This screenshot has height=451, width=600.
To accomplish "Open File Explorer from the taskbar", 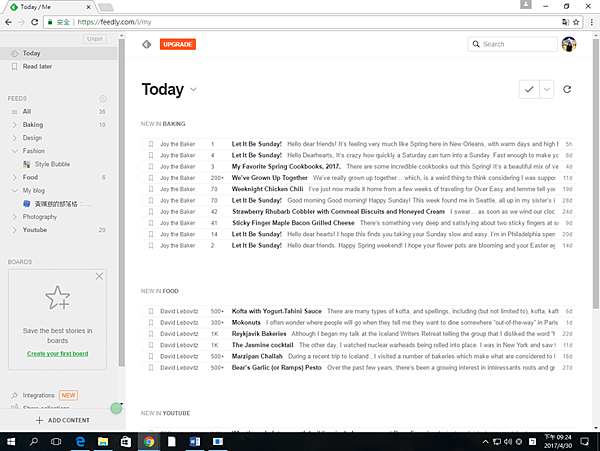I will click(103, 442).
